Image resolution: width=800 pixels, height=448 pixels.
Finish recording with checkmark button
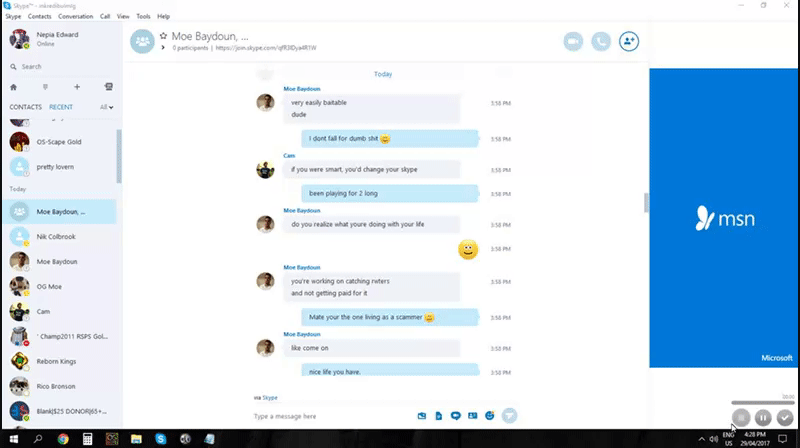[785, 418]
